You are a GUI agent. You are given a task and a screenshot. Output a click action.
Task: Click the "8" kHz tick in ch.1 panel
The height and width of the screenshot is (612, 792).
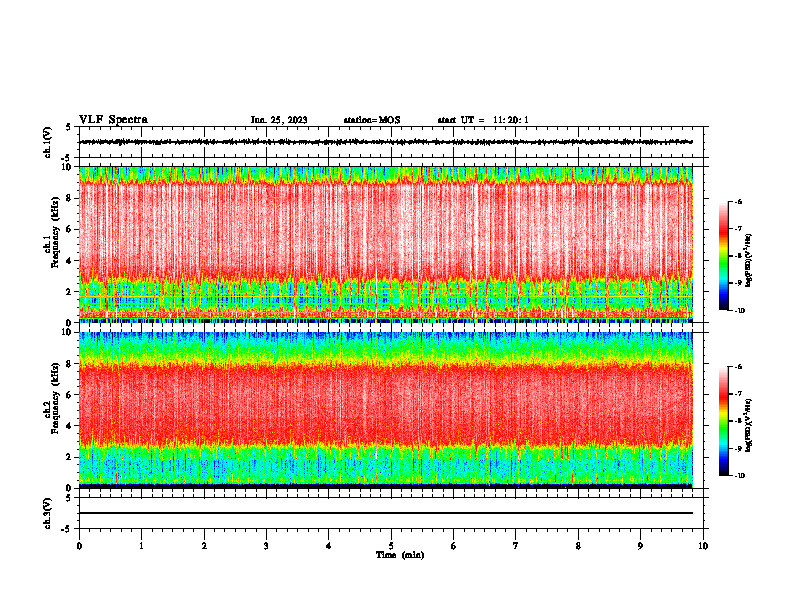(x=70, y=198)
